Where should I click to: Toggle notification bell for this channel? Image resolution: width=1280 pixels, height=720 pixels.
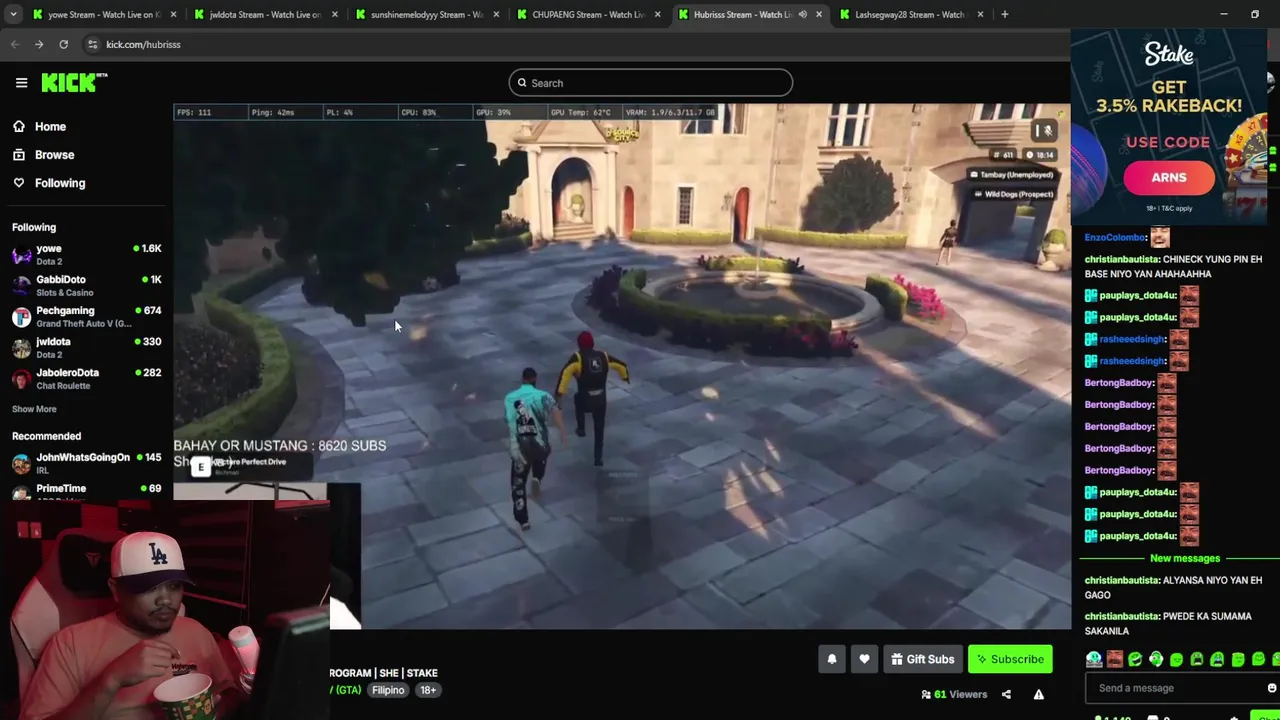click(x=831, y=659)
